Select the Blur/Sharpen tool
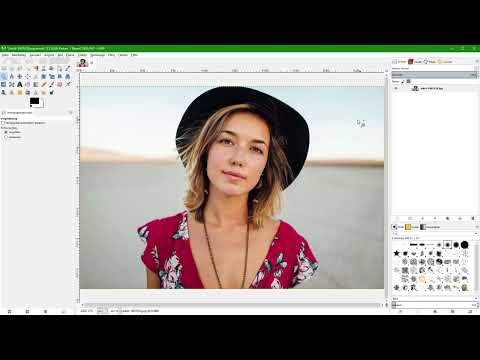This screenshot has height=360, width=480. coord(36,92)
